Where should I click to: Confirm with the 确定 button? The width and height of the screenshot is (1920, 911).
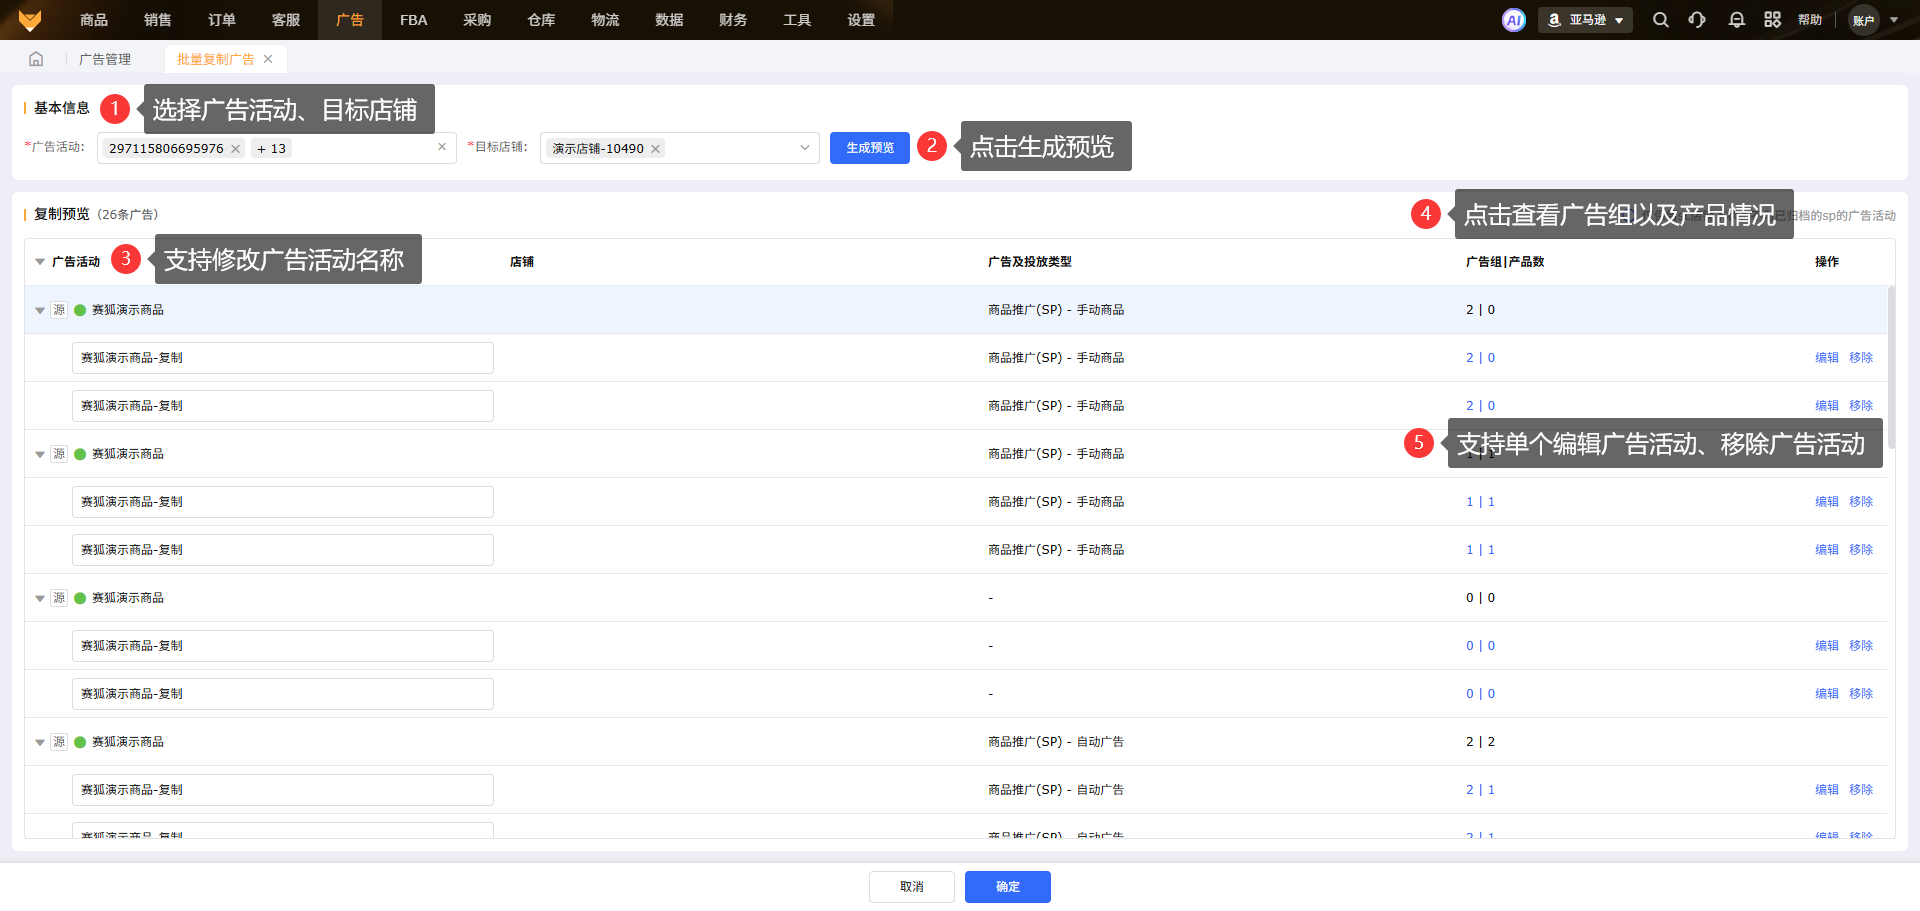click(x=1008, y=887)
